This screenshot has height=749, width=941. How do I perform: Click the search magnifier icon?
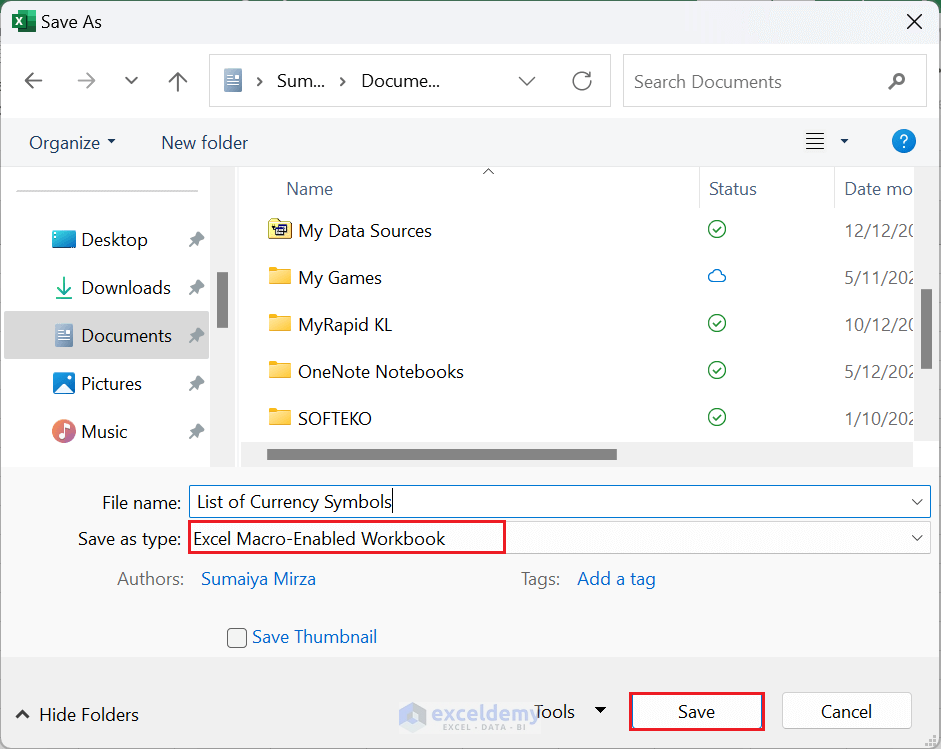[896, 82]
